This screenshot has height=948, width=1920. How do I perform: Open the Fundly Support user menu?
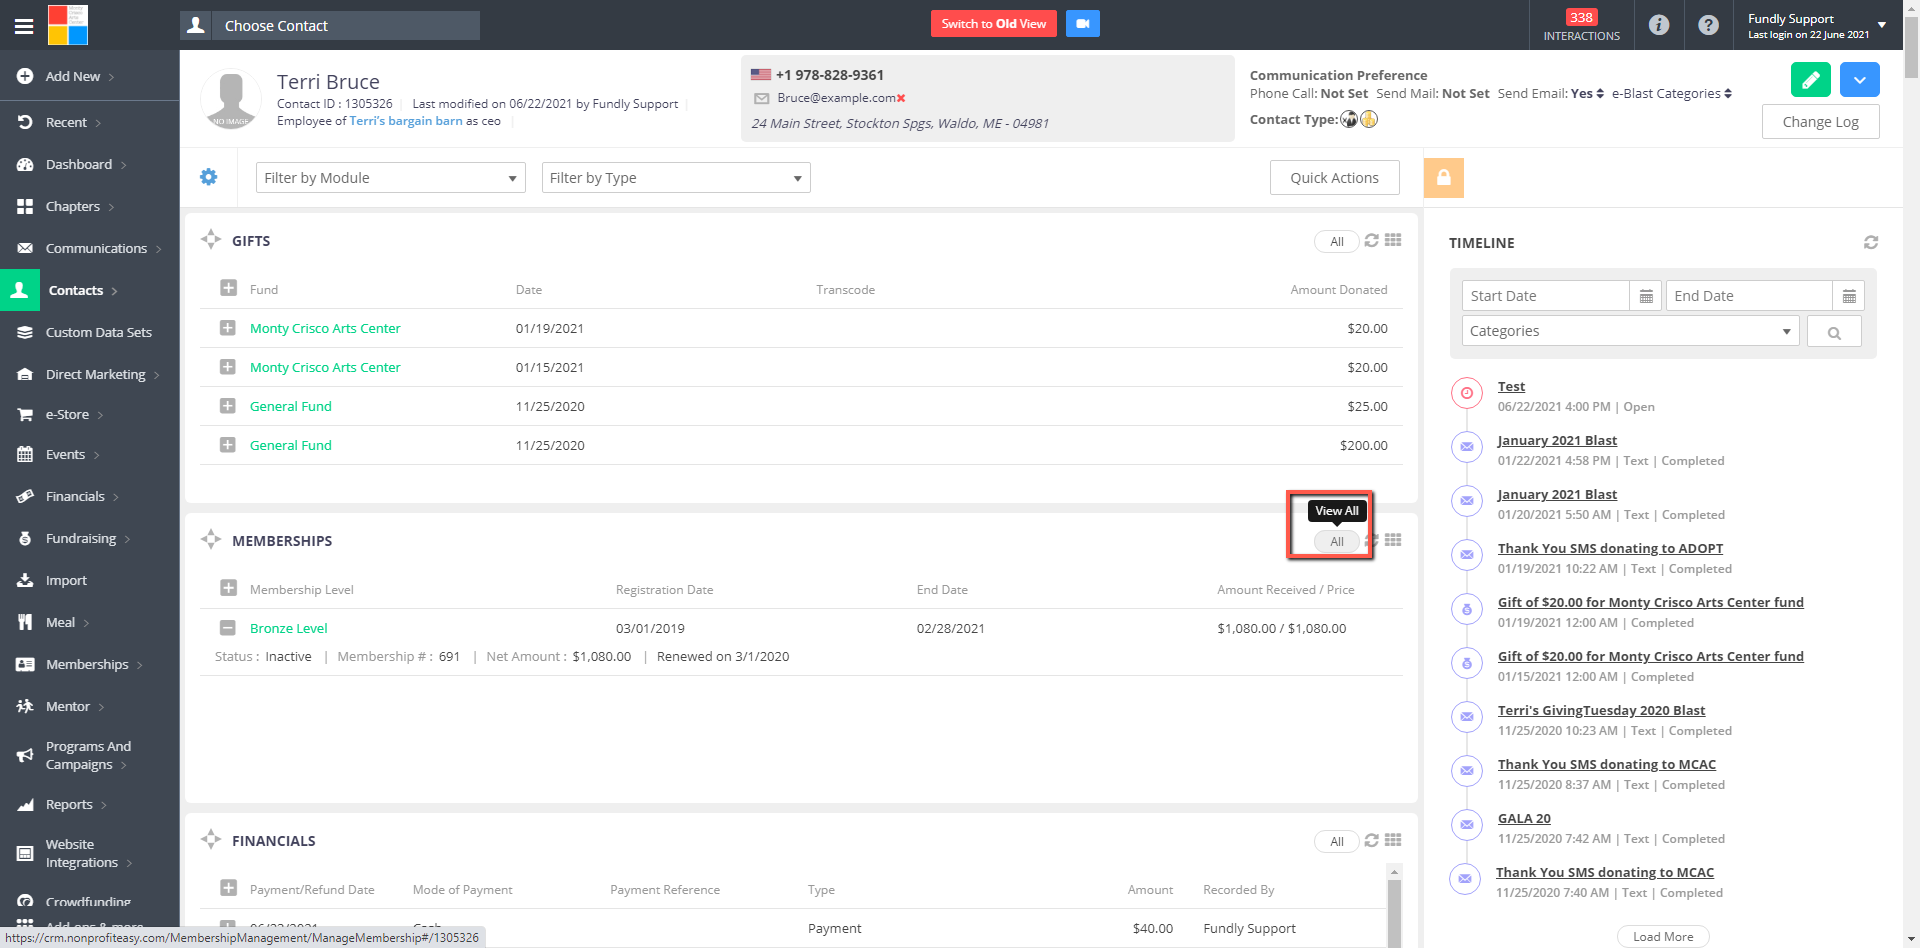click(x=1817, y=25)
